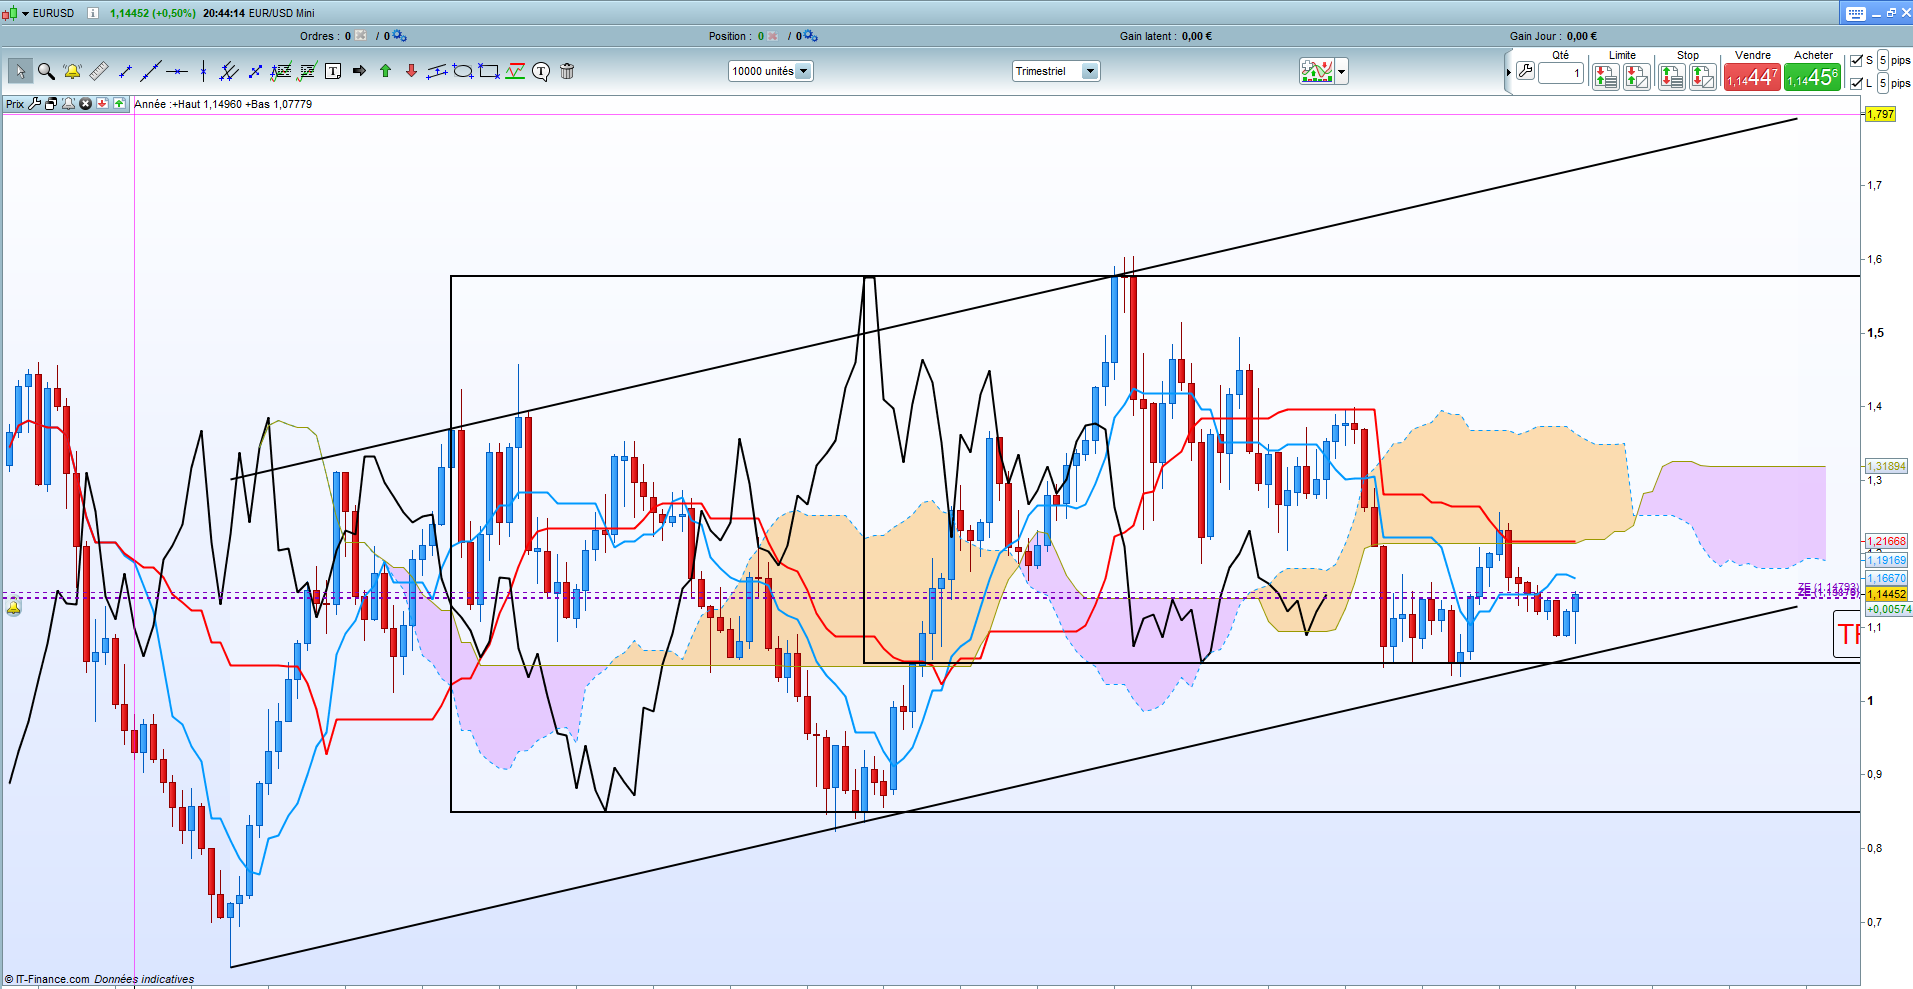
Task: Select the arrow cursor tool
Action: (x=20, y=71)
